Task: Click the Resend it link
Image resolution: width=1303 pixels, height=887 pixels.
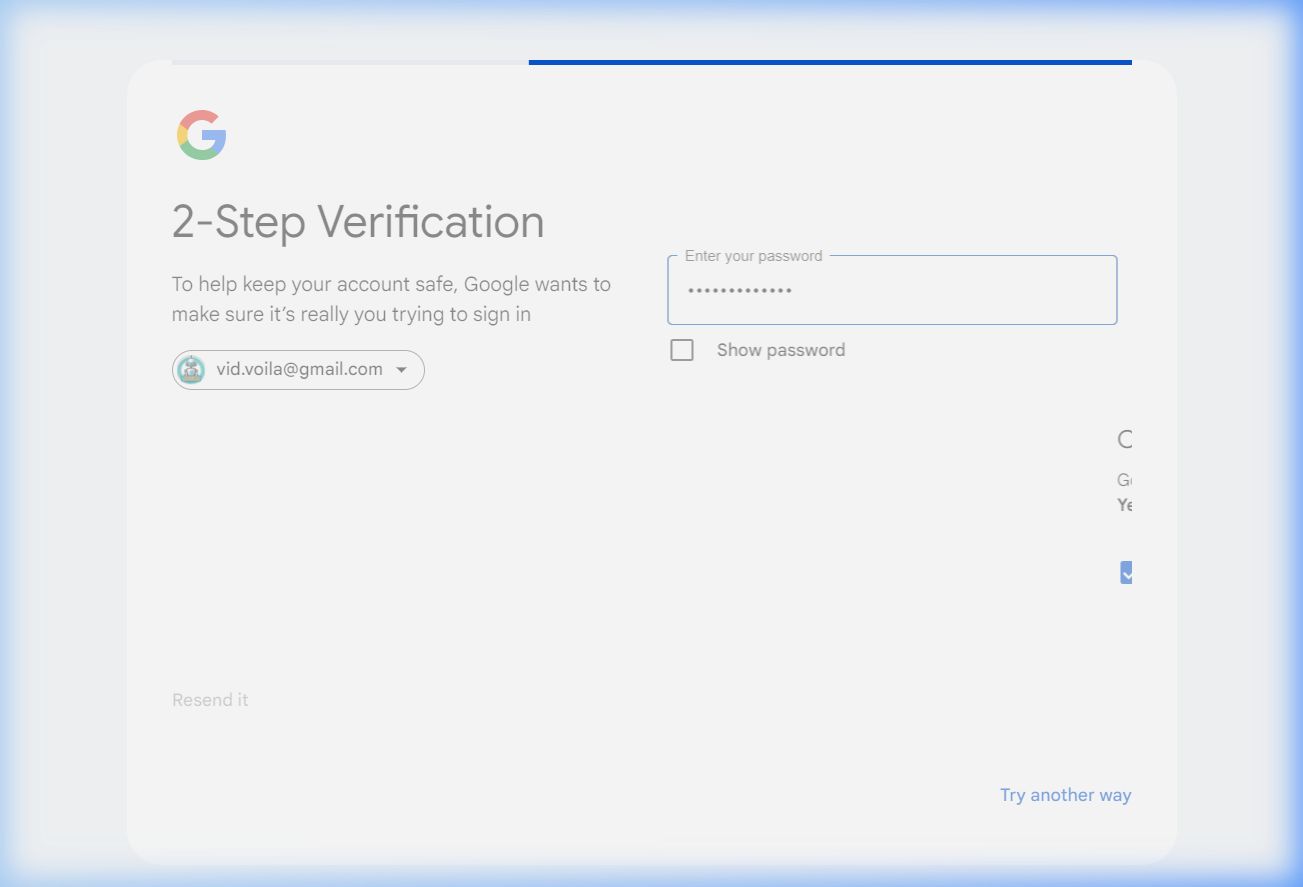Action: [210, 700]
